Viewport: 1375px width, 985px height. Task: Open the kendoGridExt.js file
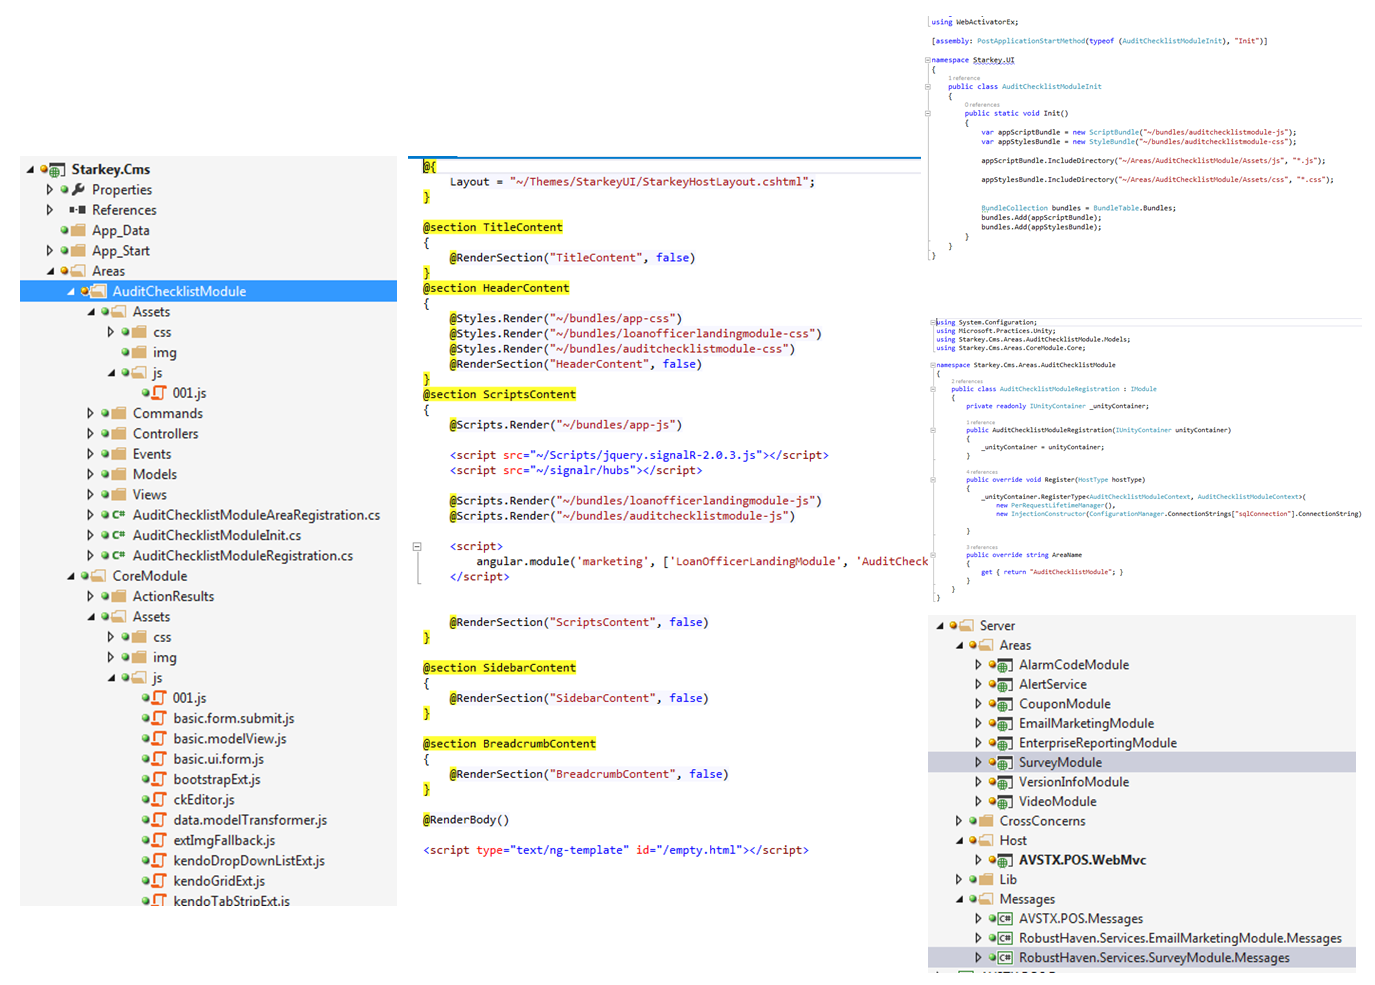pyautogui.click(x=219, y=881)
